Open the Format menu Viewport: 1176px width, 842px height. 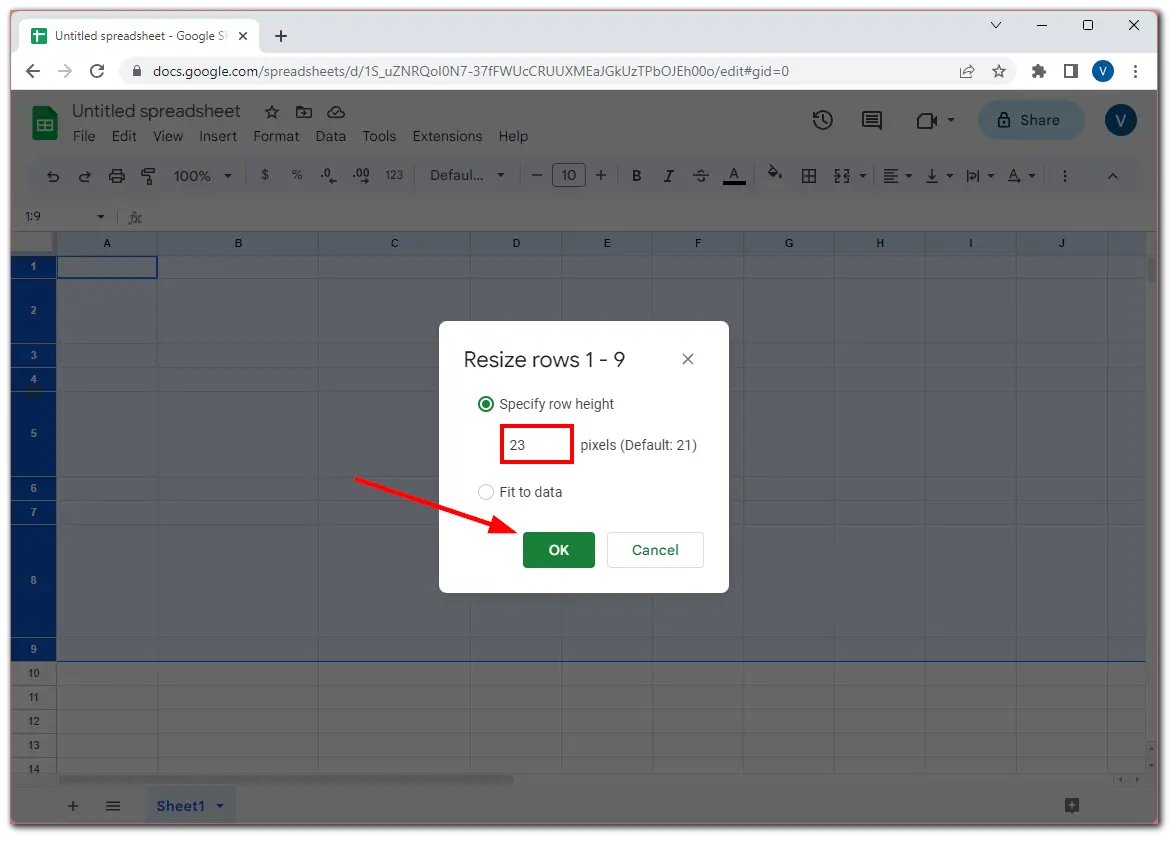click(276, 136)
